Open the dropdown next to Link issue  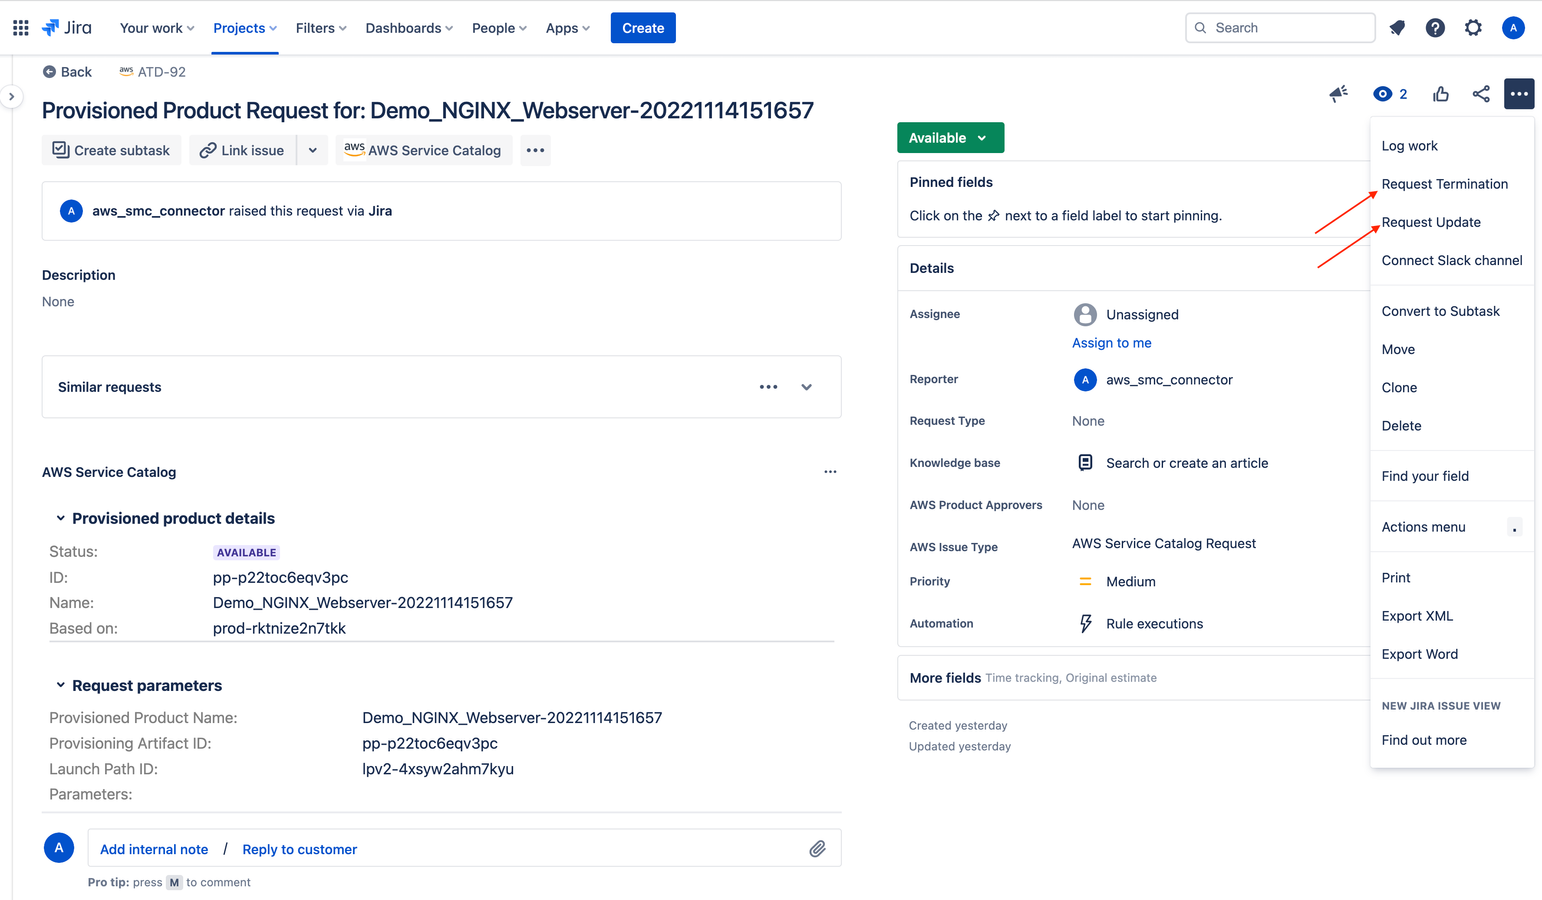313,150
